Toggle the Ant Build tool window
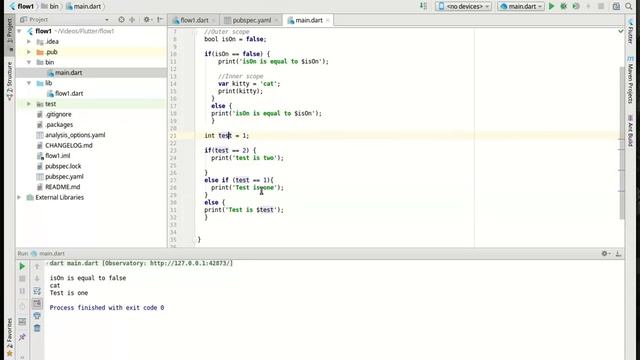 631,131
